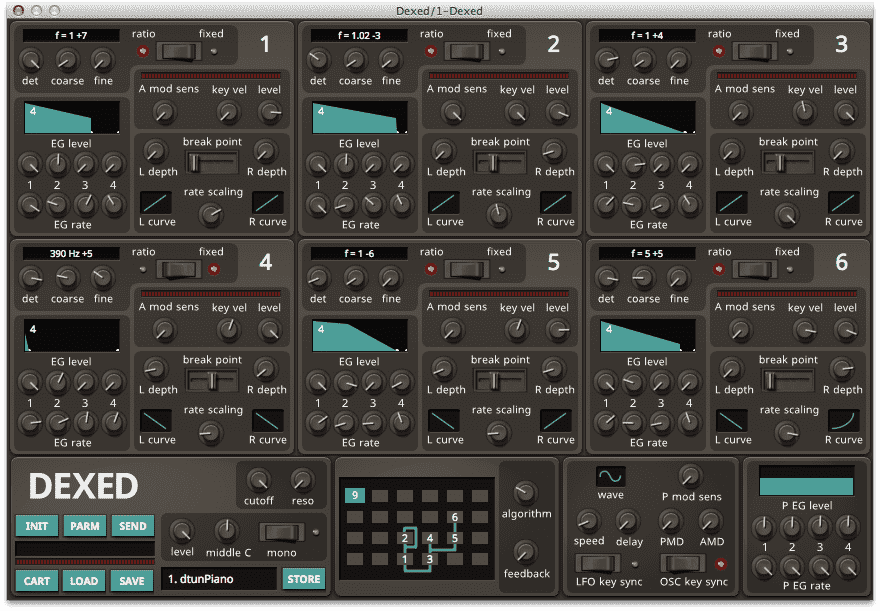880x611 pixels.
Task: Select the PMD knob
Action: (671, 521)
